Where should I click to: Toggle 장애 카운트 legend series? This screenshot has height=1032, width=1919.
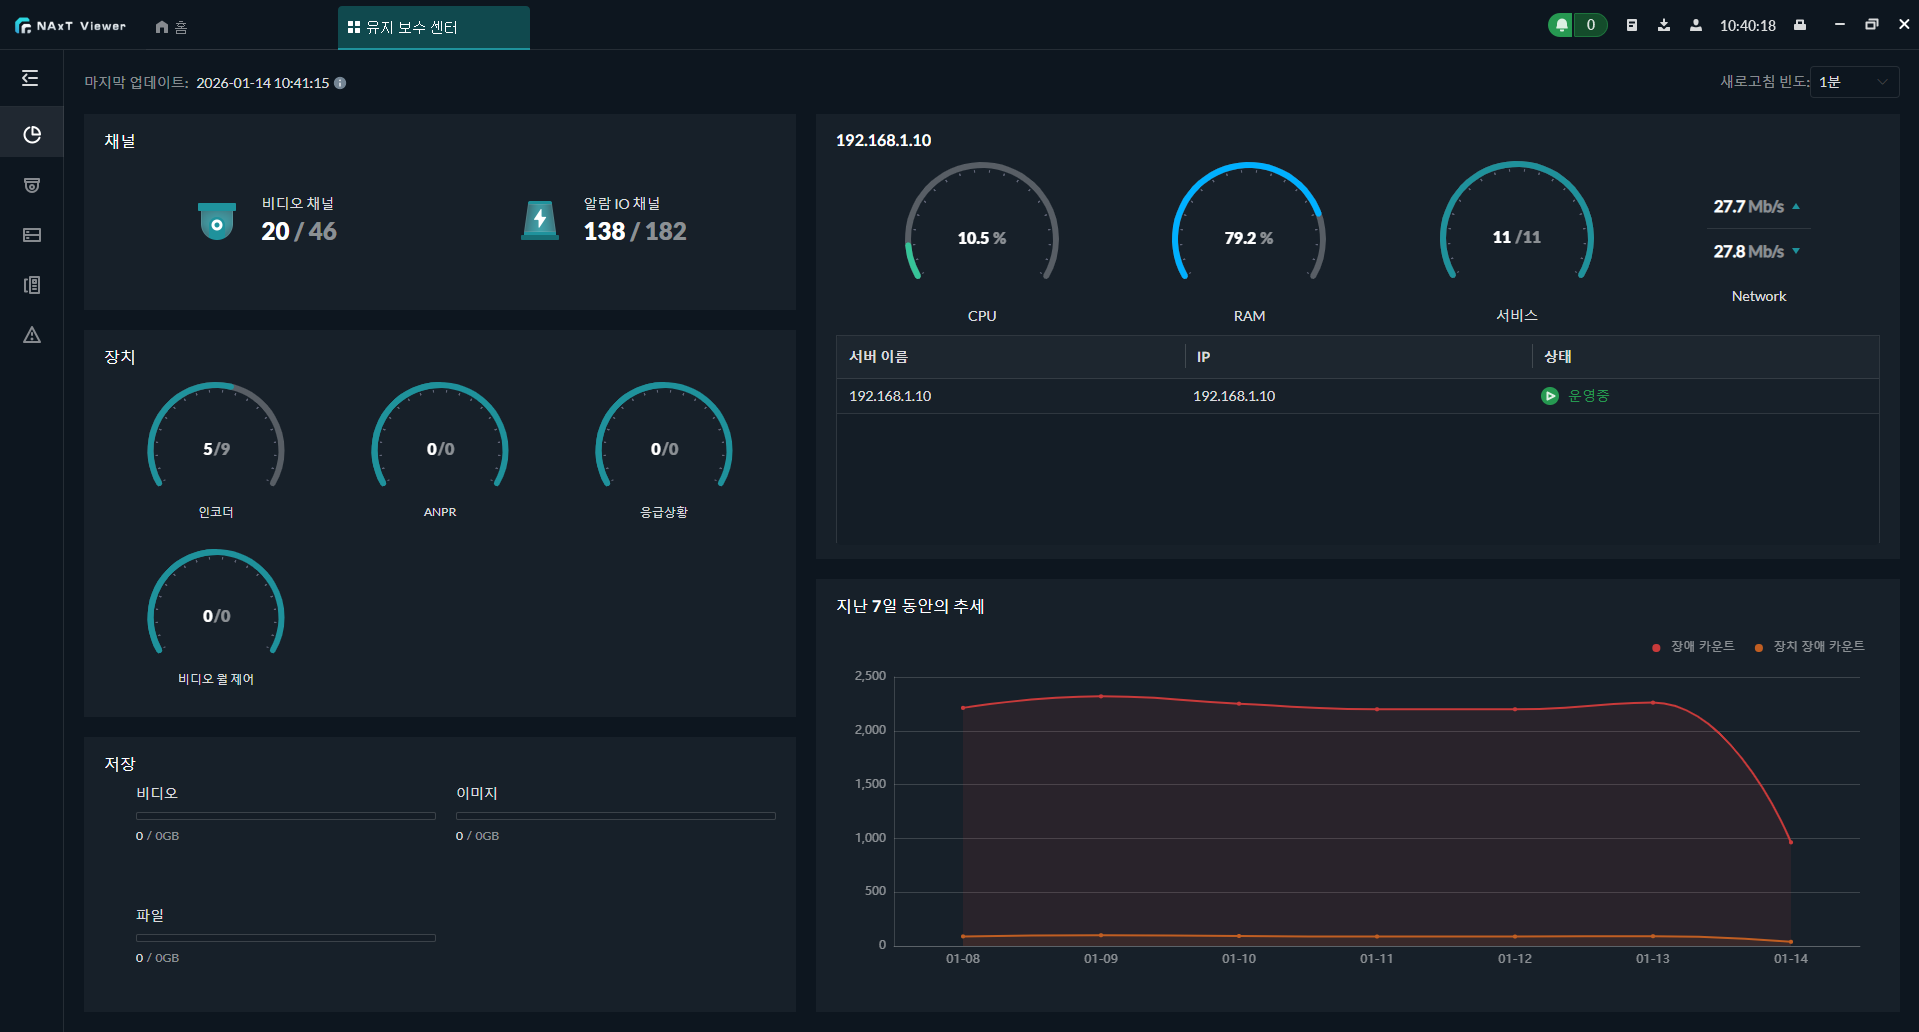pos(1694,647)
